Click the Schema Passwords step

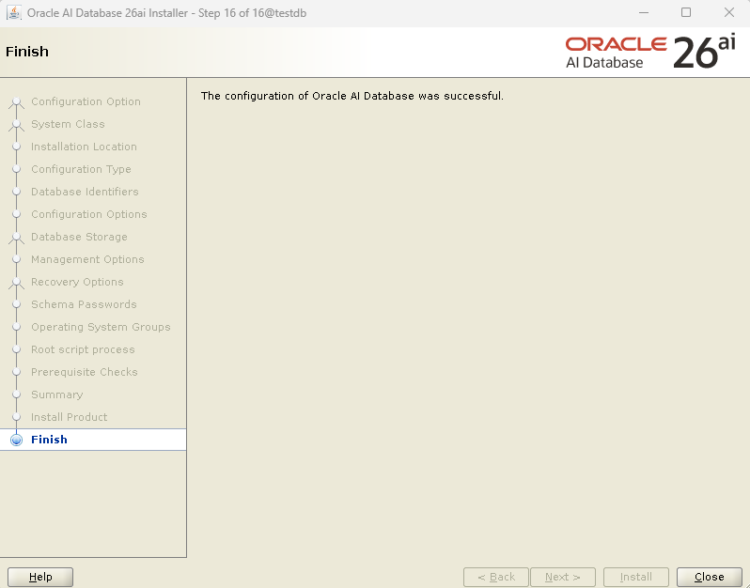(x=84, y=304)
